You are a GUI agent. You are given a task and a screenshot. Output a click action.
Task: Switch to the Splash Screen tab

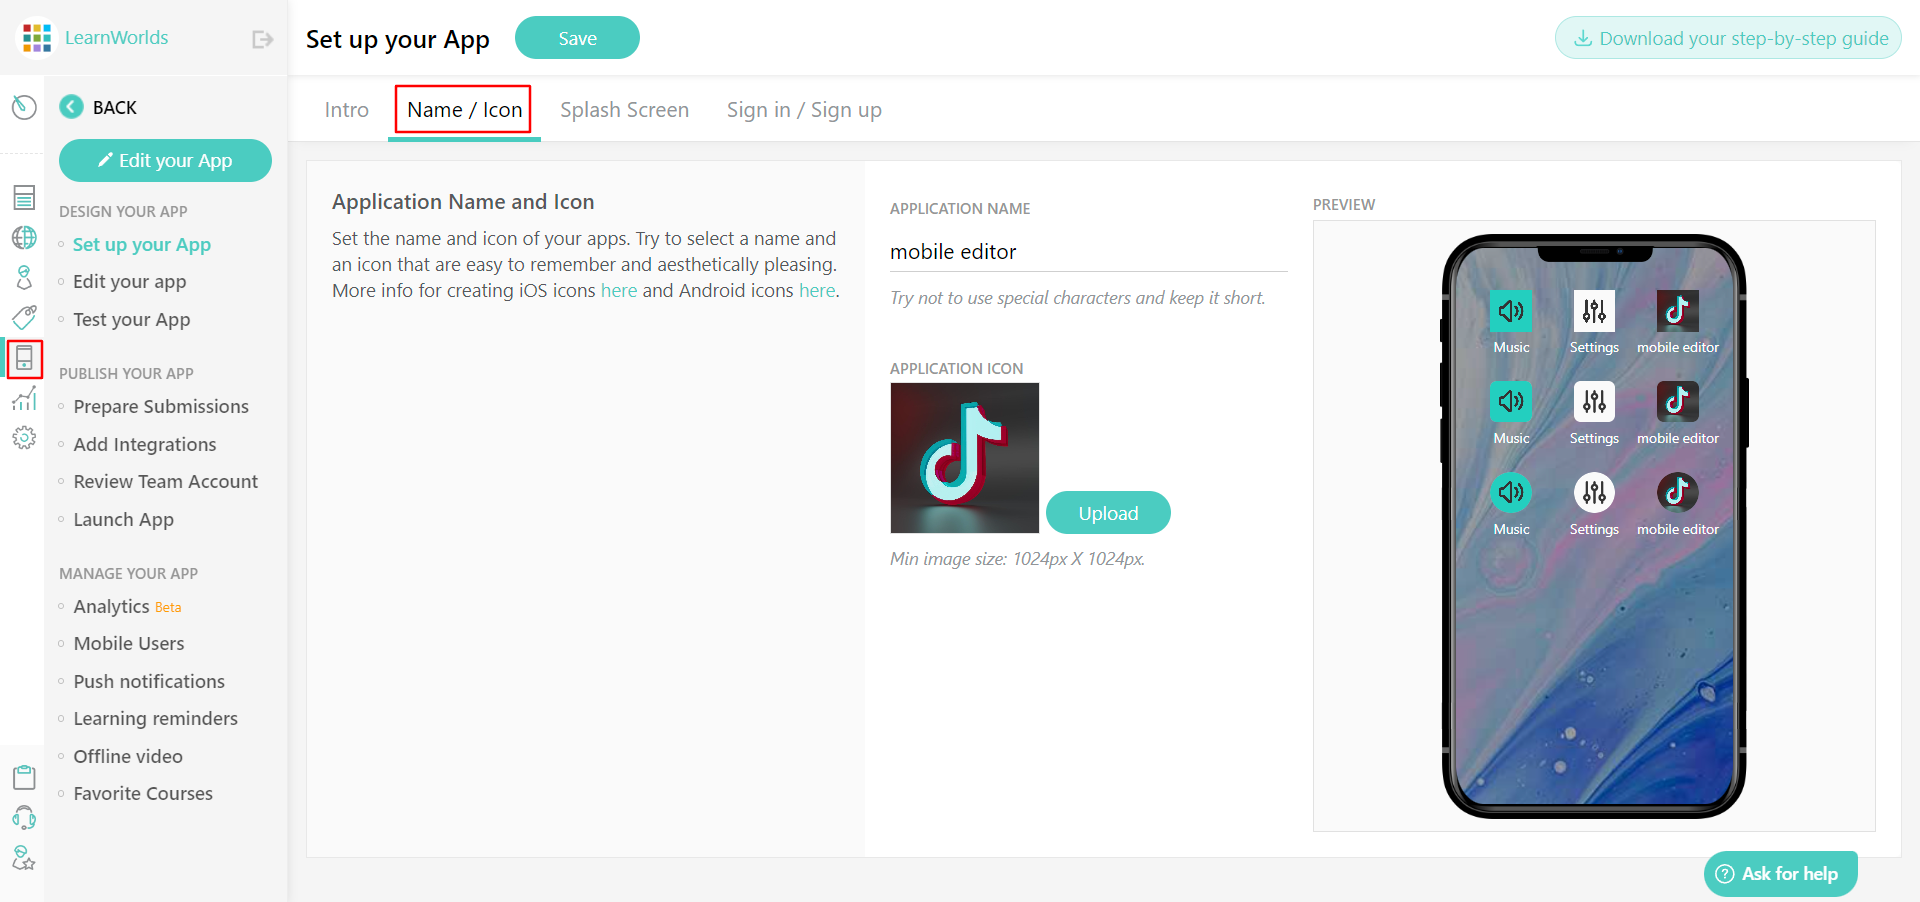click(x=624, y=110)
